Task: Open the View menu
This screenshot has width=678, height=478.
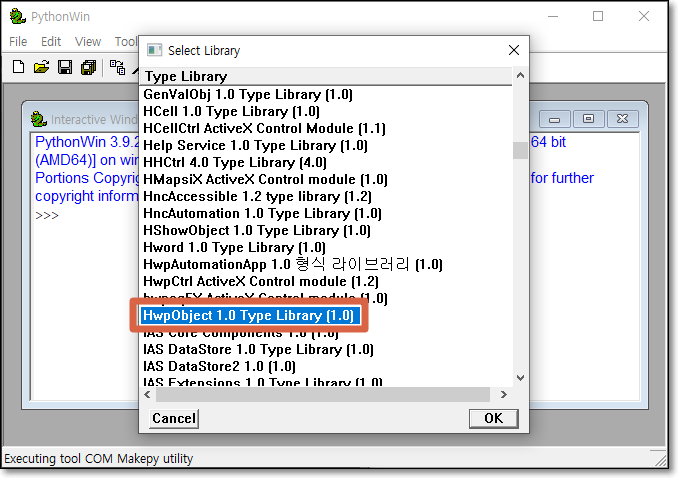Action: 88,42
